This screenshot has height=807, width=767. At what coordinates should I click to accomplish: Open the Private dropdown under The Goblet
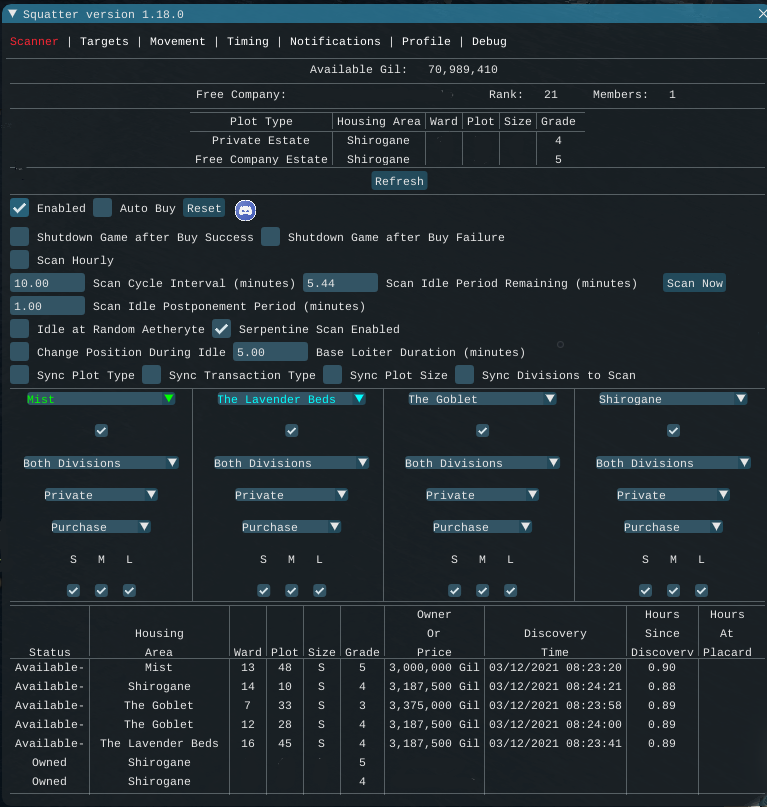pos(482,495)
